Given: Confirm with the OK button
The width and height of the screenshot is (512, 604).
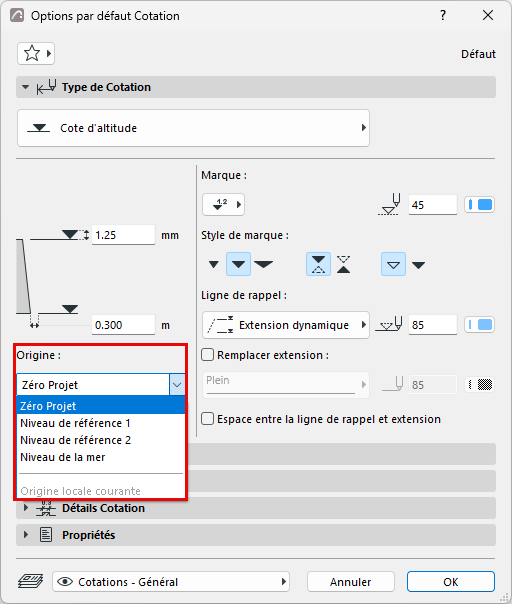Looking at the screenshot, I should click(451, 582).
